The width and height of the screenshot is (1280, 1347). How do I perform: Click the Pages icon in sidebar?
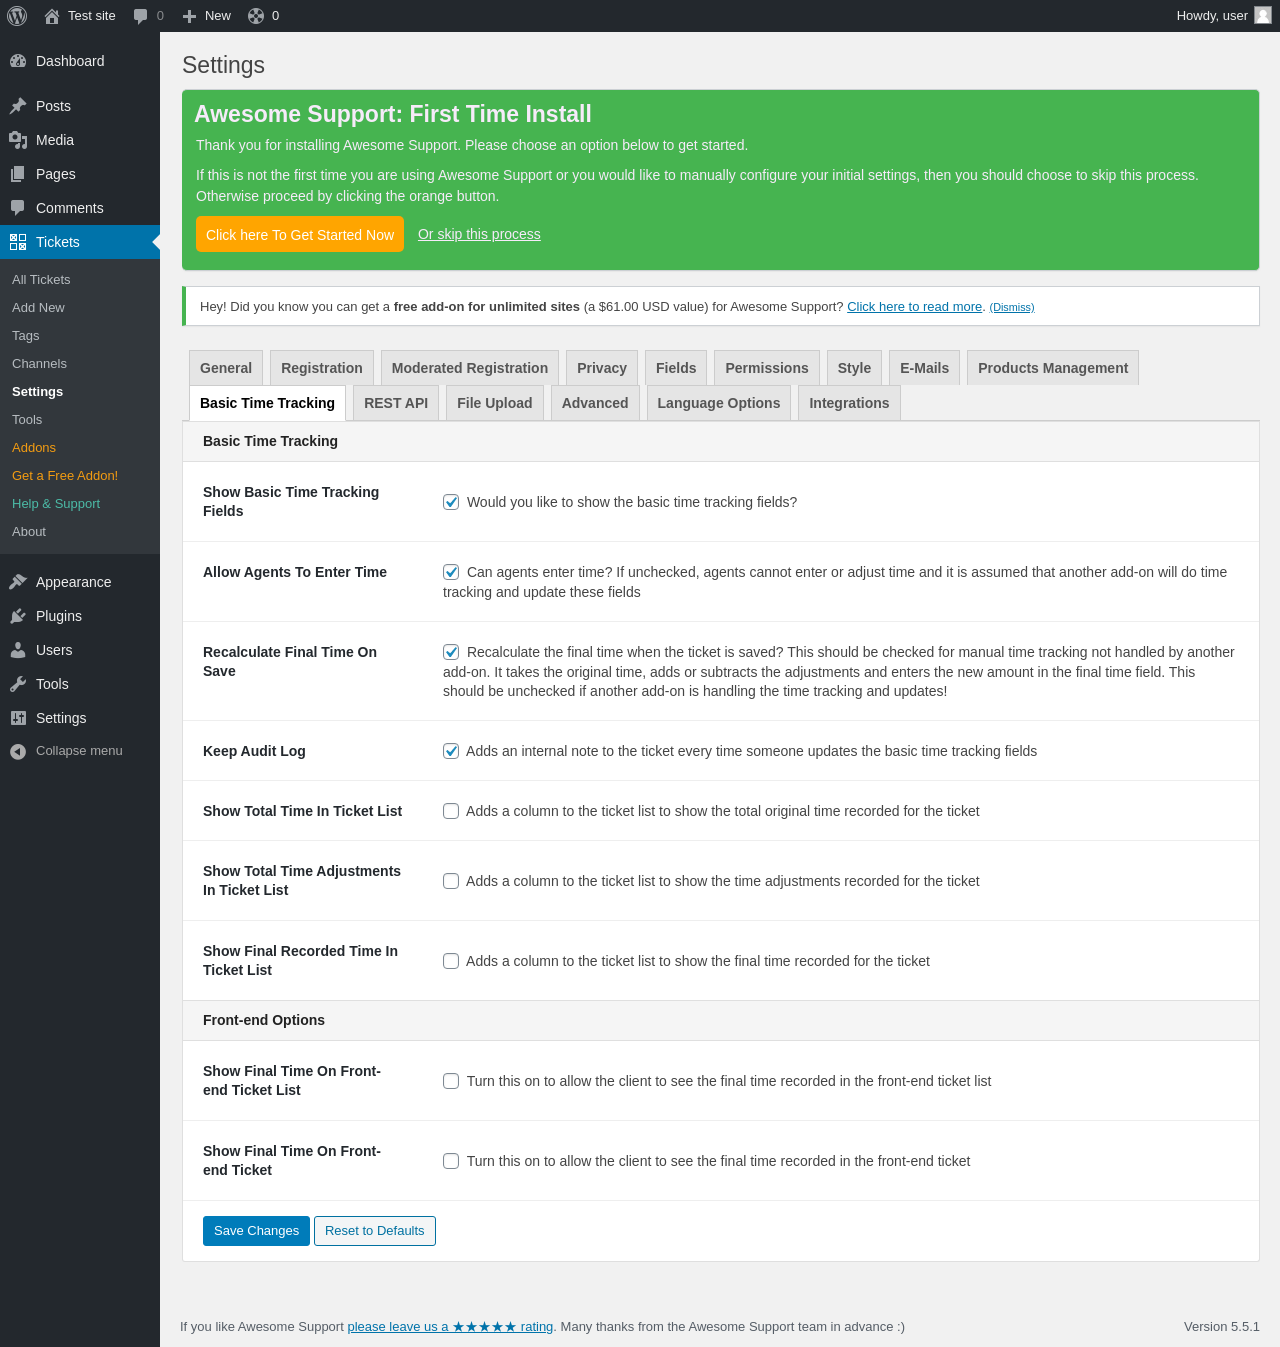point(18,174)
